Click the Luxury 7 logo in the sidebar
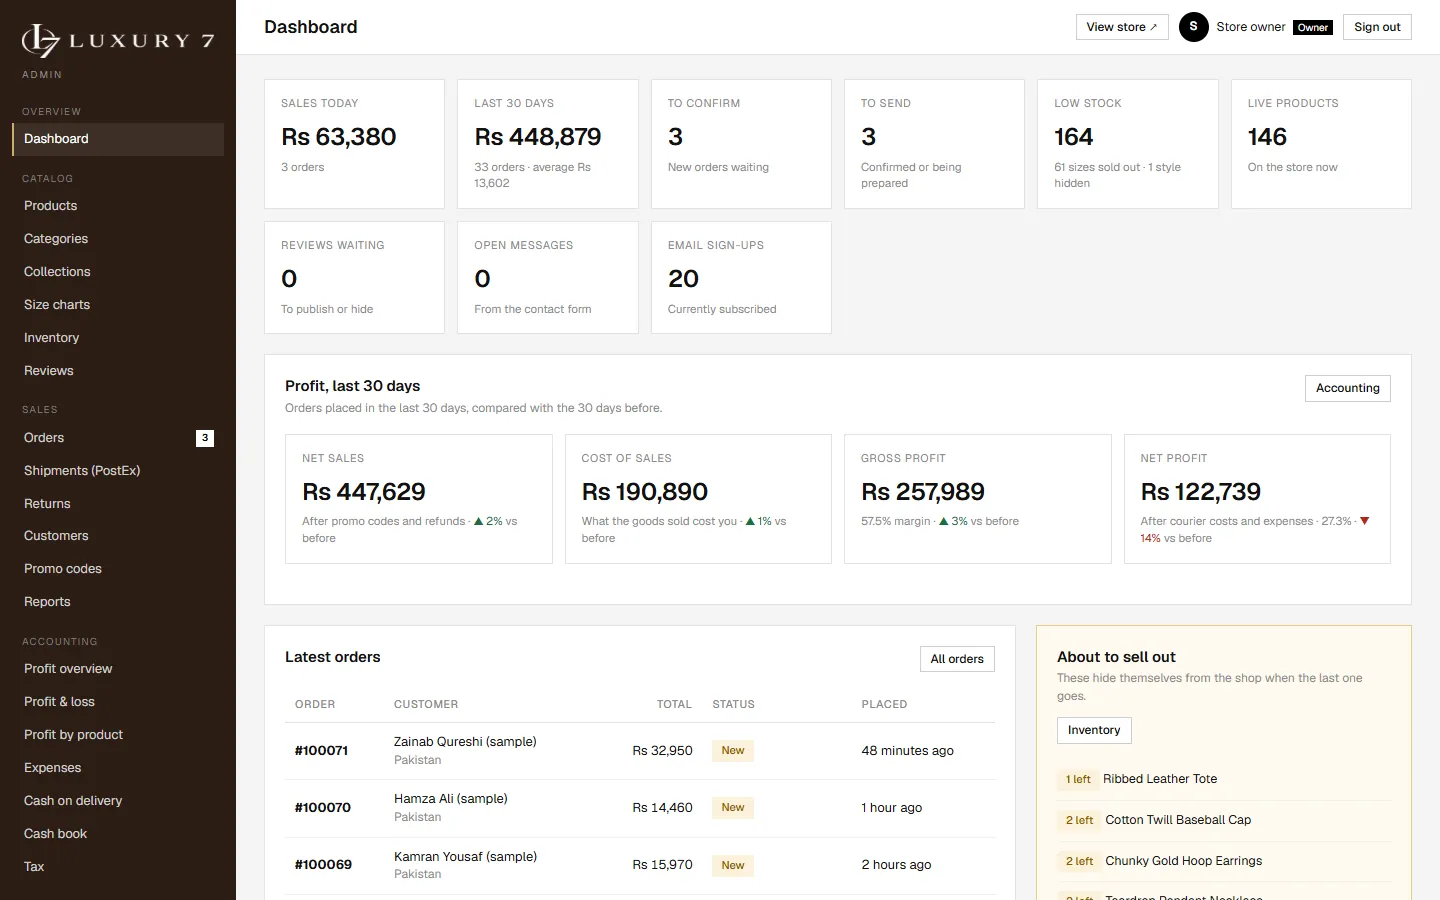Viewport: 1440px width, 900px height. 118,40
